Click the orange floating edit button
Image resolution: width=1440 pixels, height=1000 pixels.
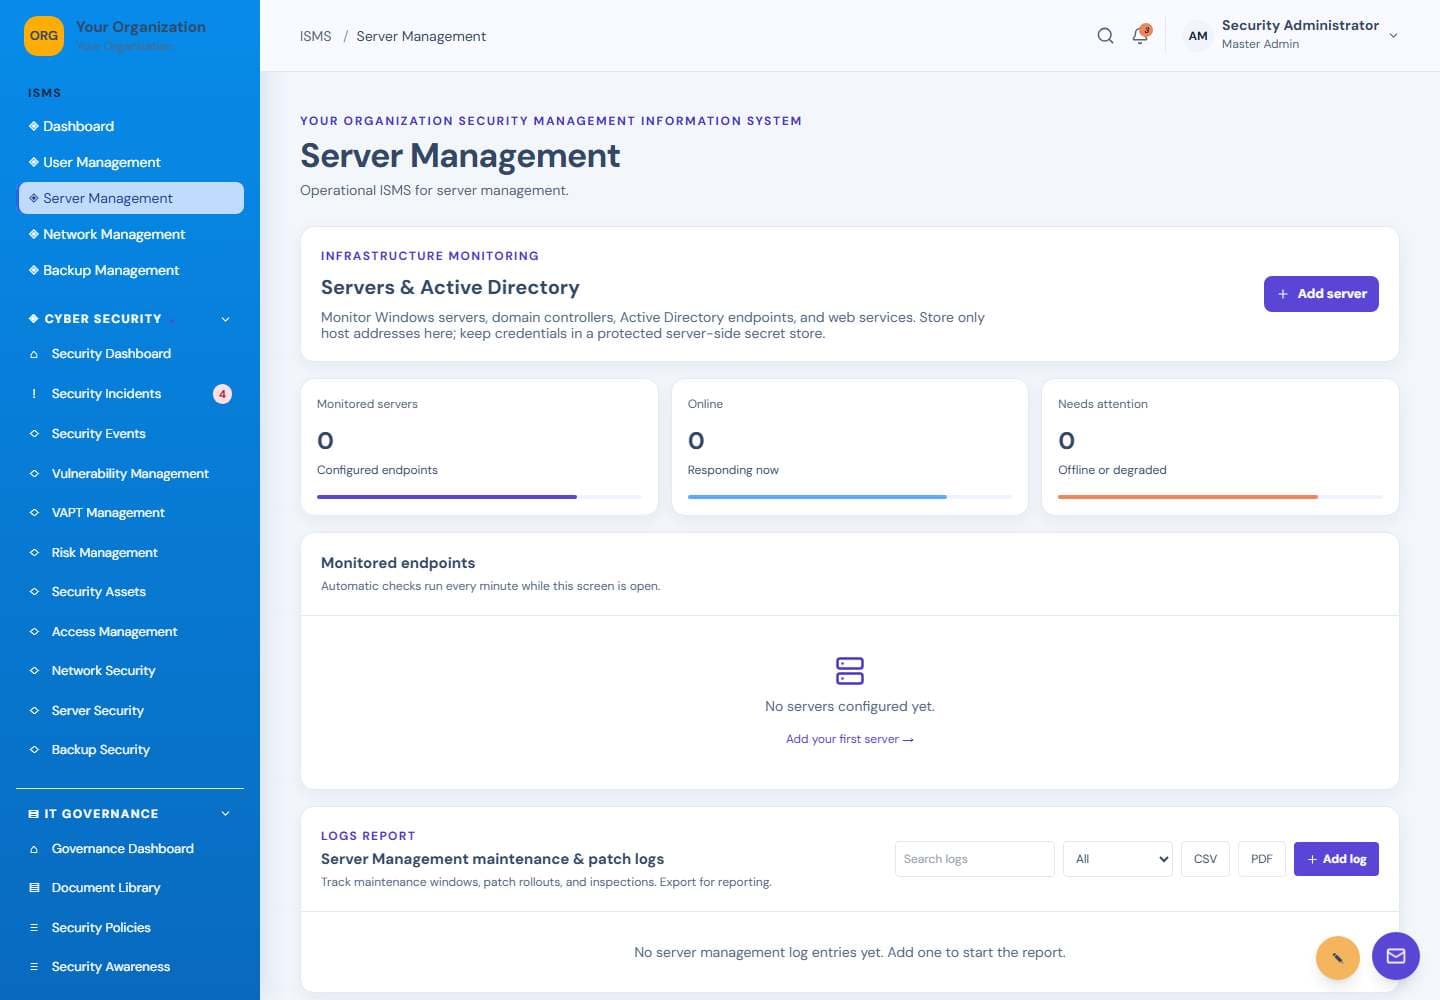click(1337, 958)
